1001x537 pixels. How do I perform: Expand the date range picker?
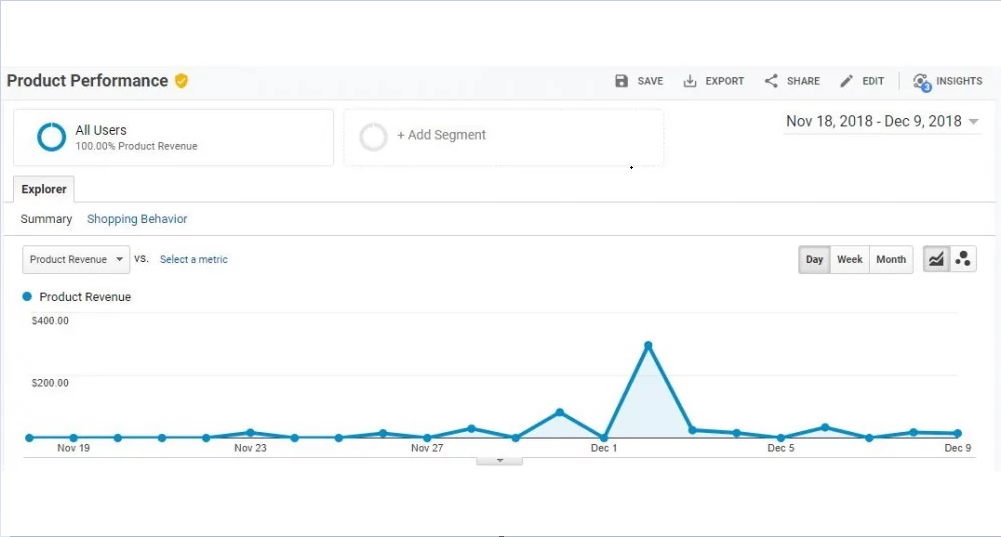(882, 121)
